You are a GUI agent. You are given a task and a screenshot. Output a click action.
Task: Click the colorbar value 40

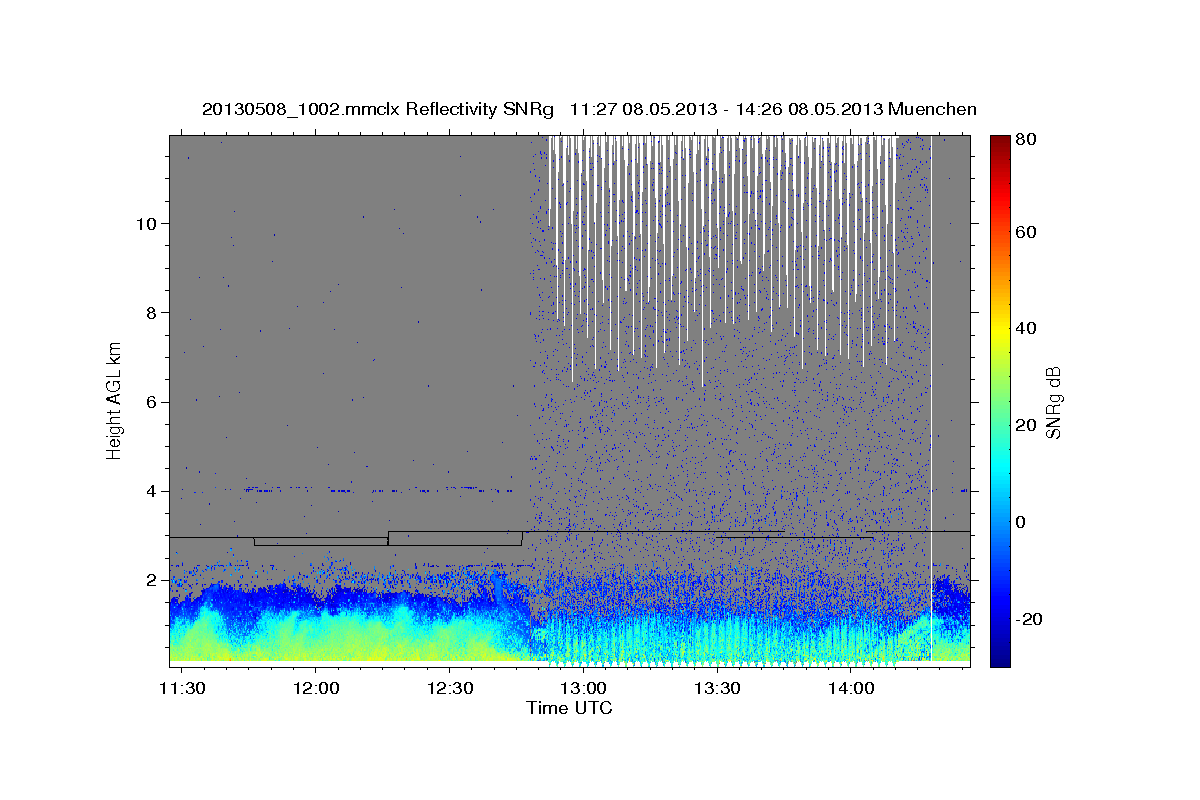point(1027,328)
